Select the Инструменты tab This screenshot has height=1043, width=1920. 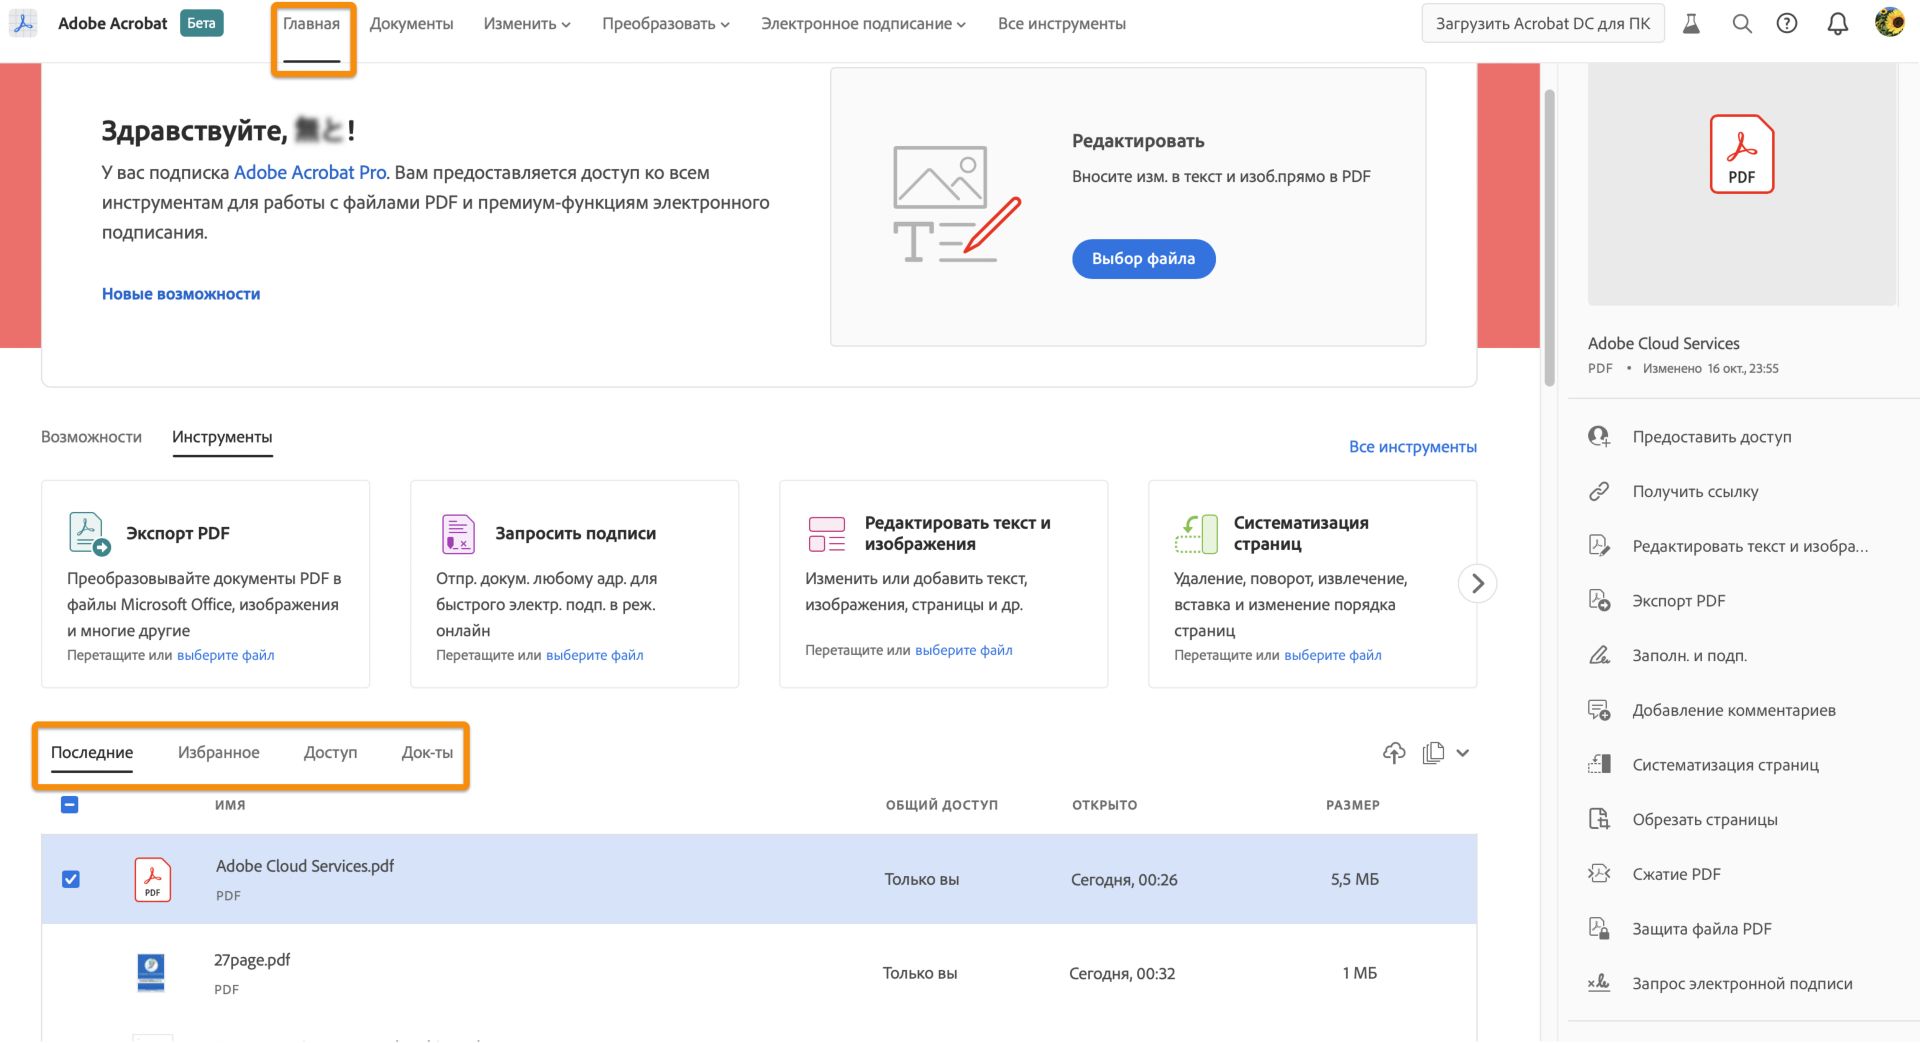(222, 437)
